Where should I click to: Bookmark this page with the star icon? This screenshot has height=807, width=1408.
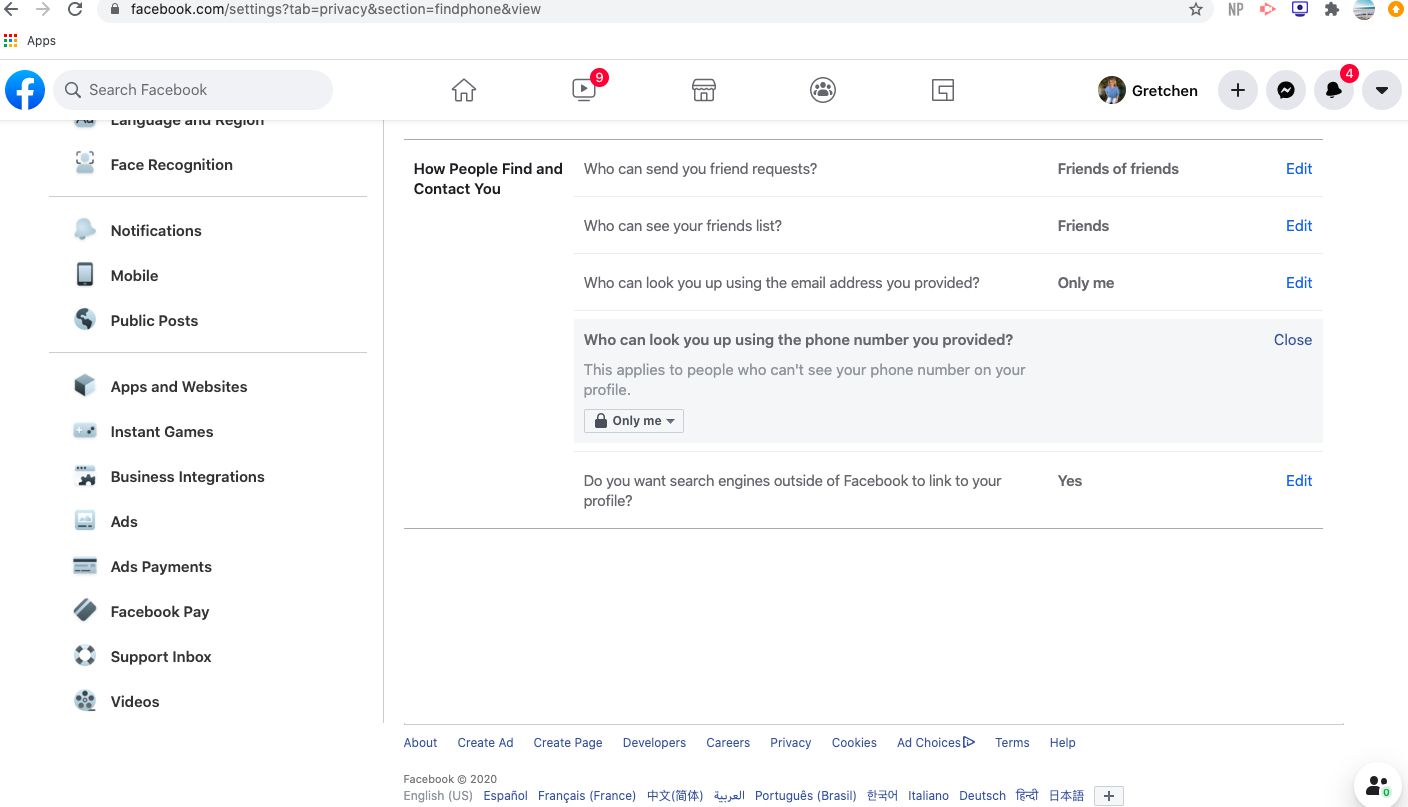point(1196,9)
